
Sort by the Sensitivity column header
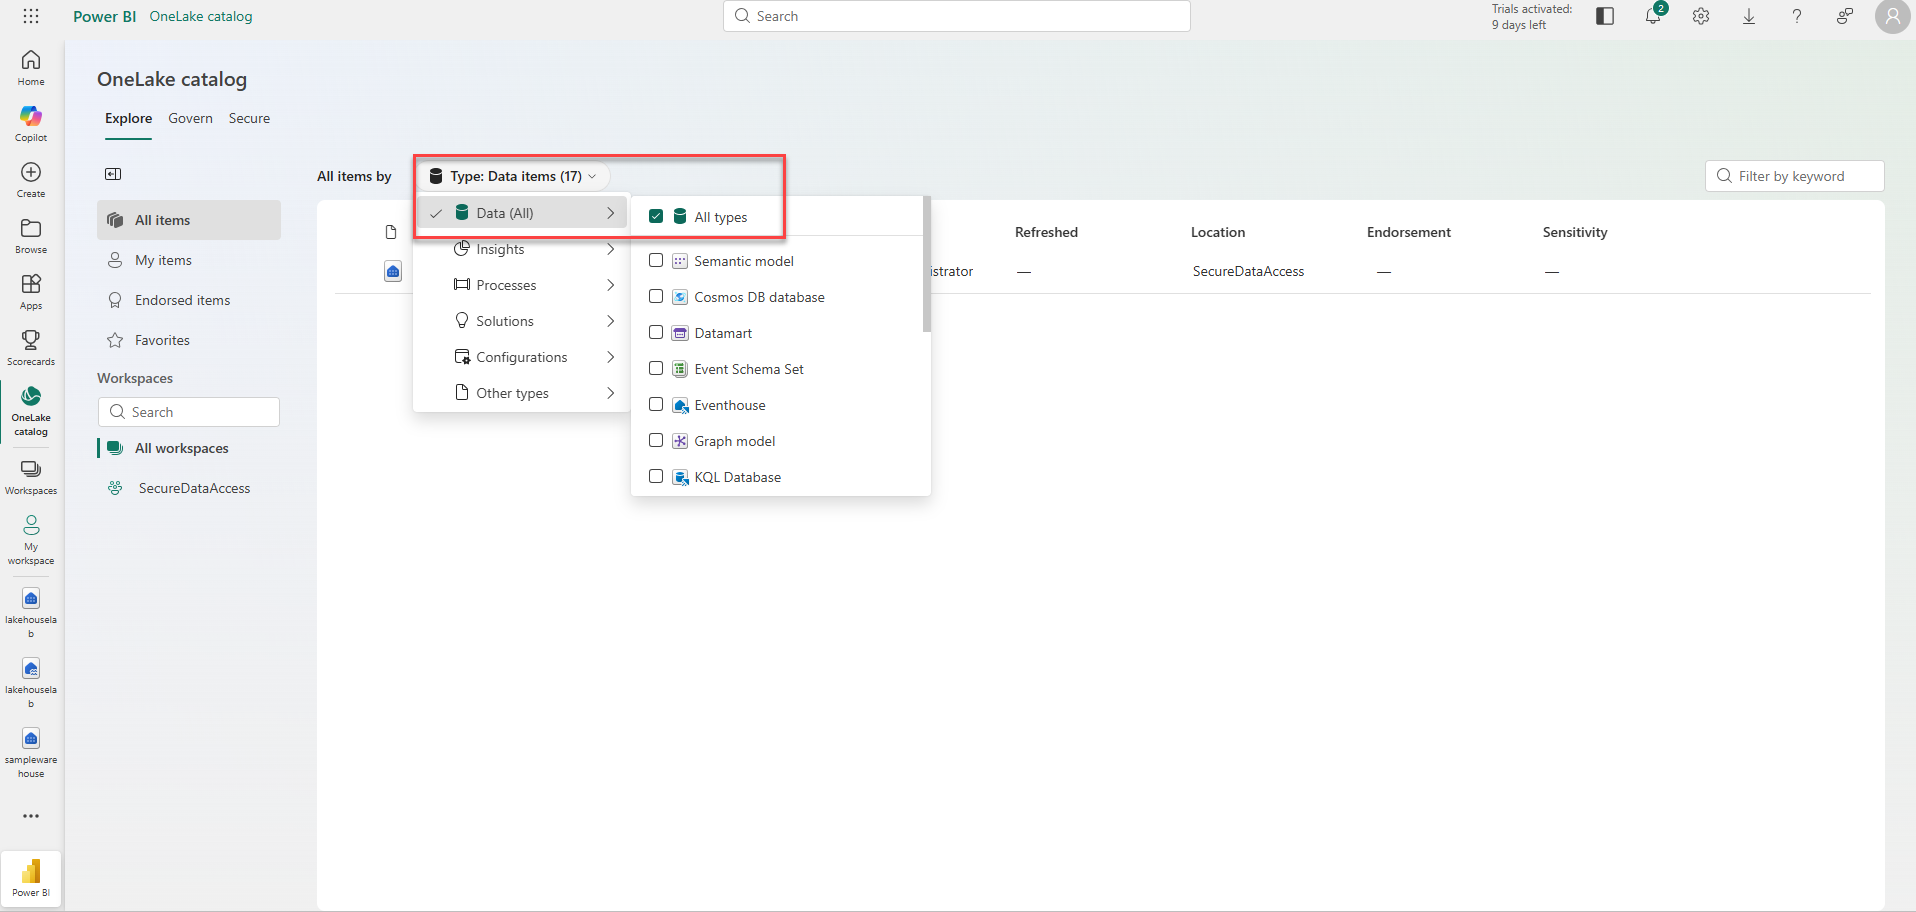tap(1575, 232)
